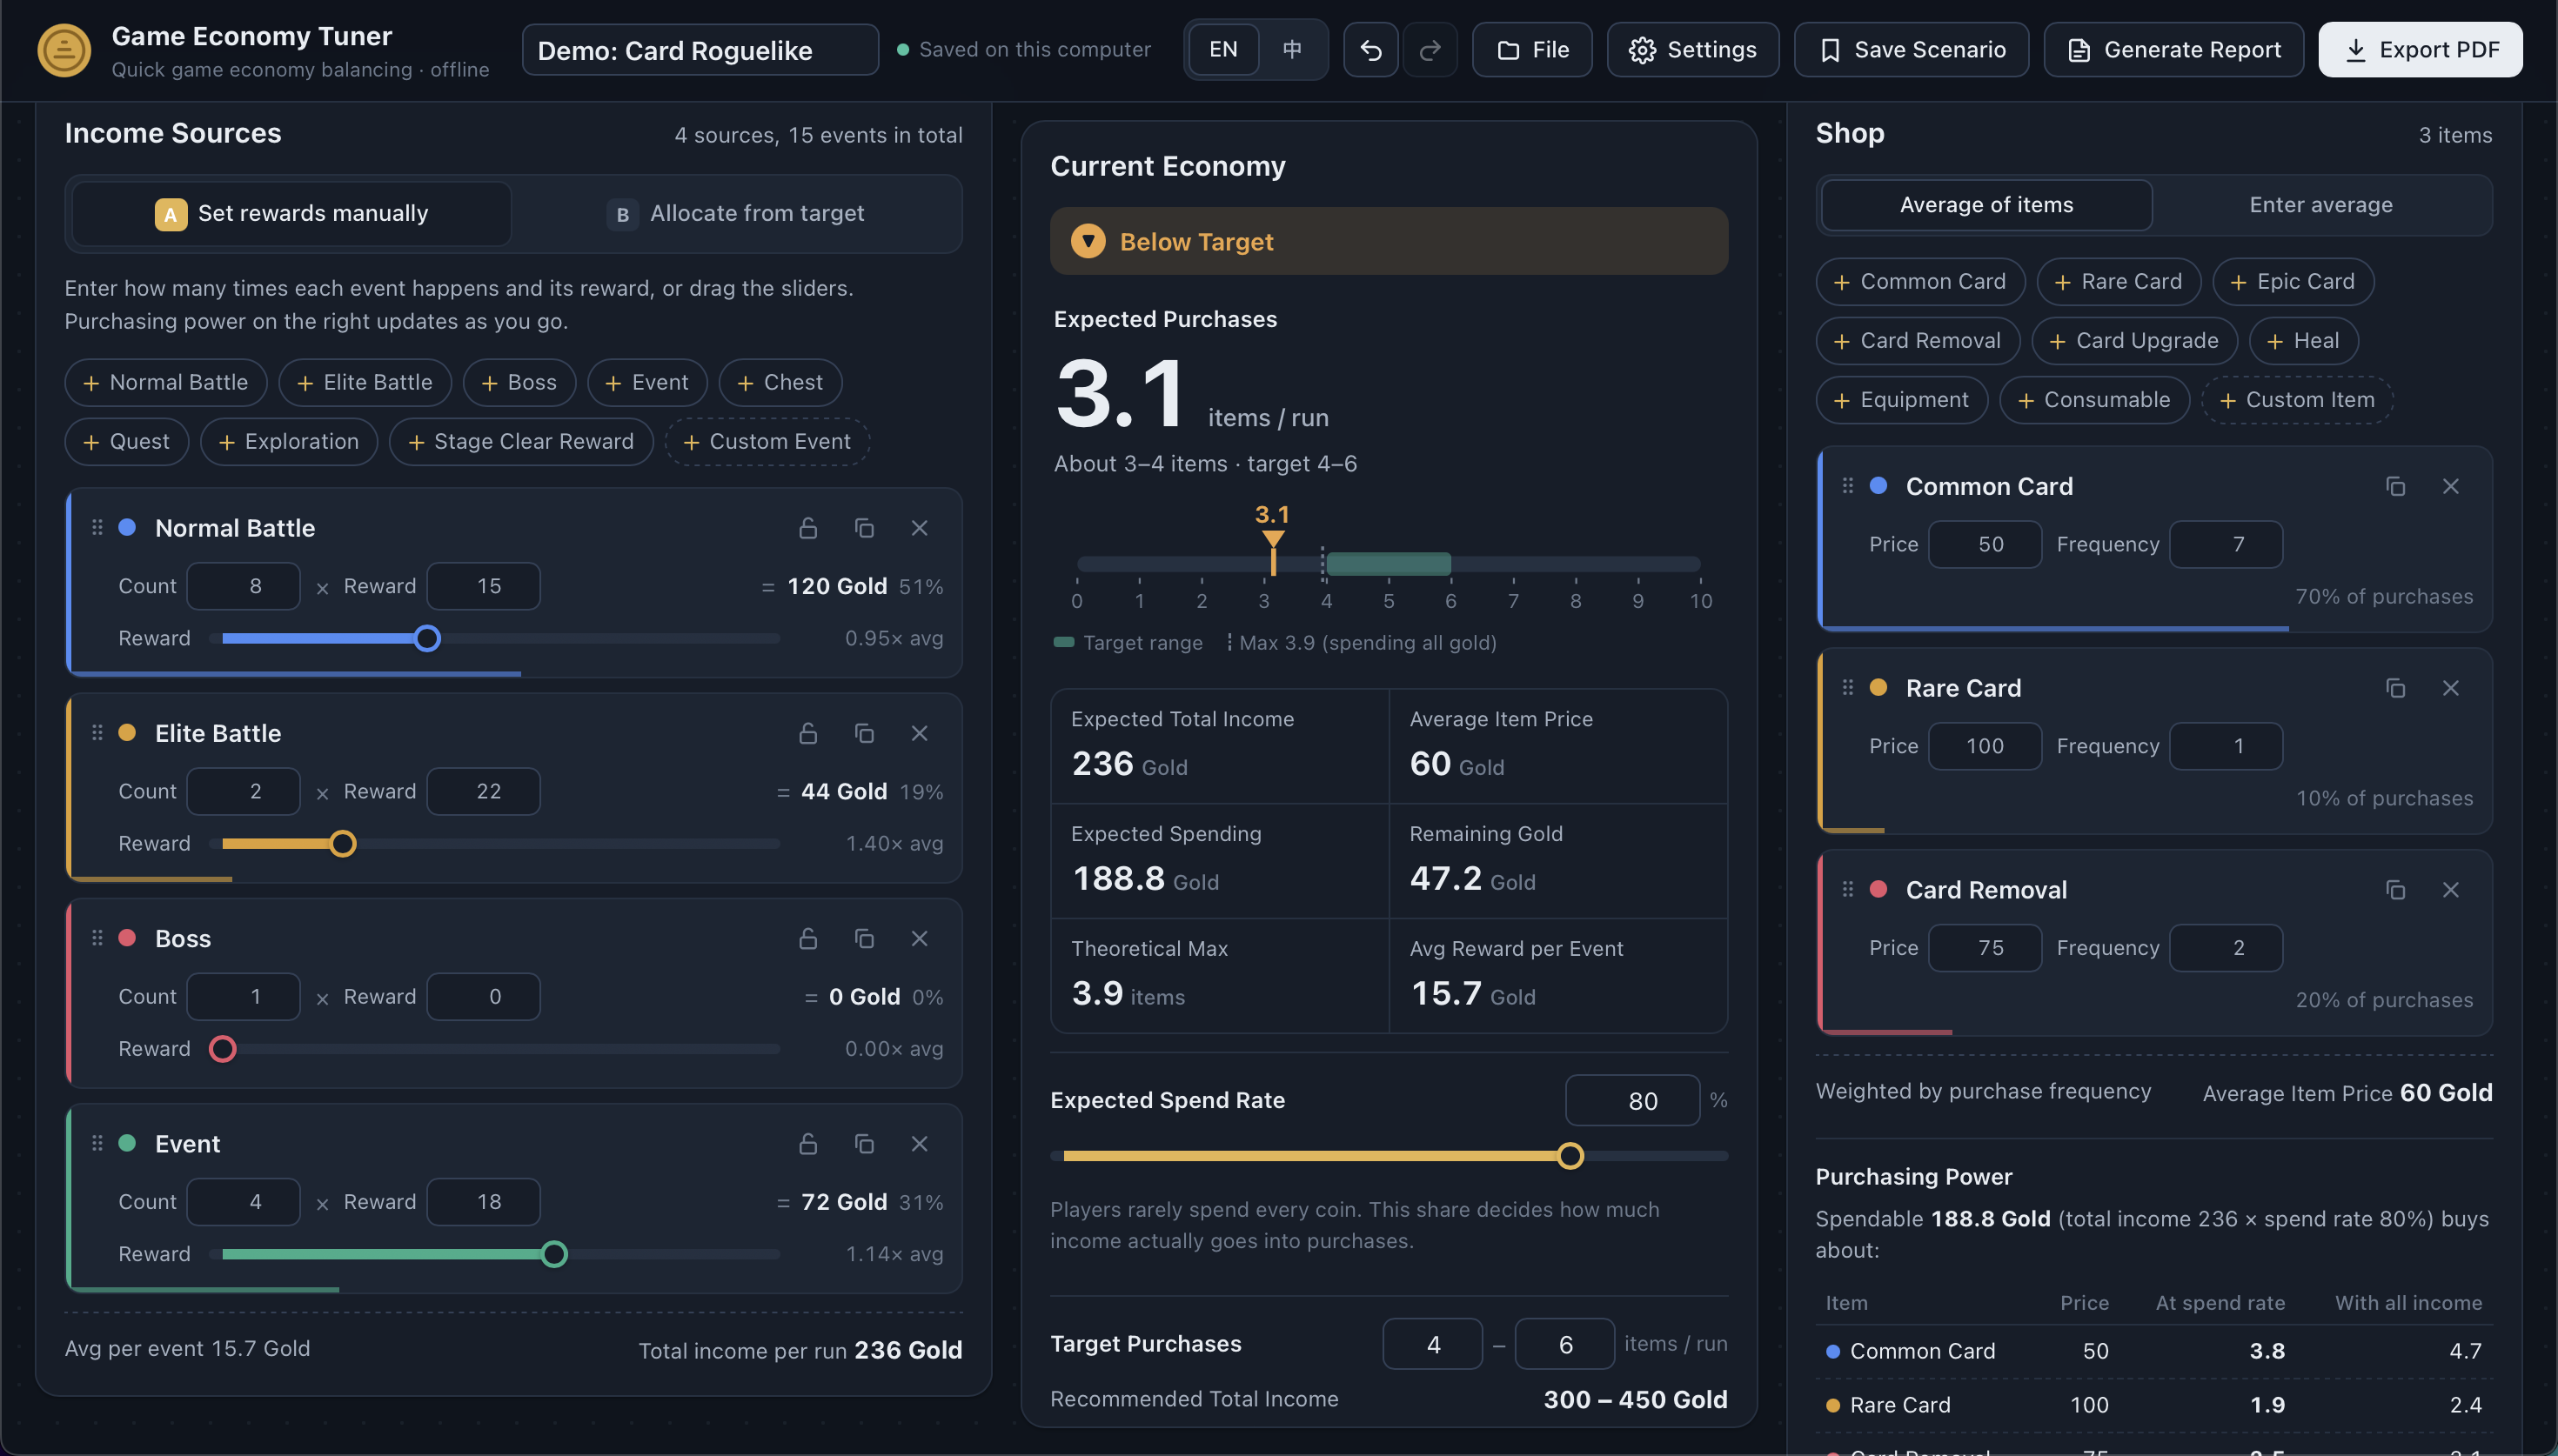The image size is (2558, 1456).
Task: Click Generate Report
Action: click(x=2173, y=50)
